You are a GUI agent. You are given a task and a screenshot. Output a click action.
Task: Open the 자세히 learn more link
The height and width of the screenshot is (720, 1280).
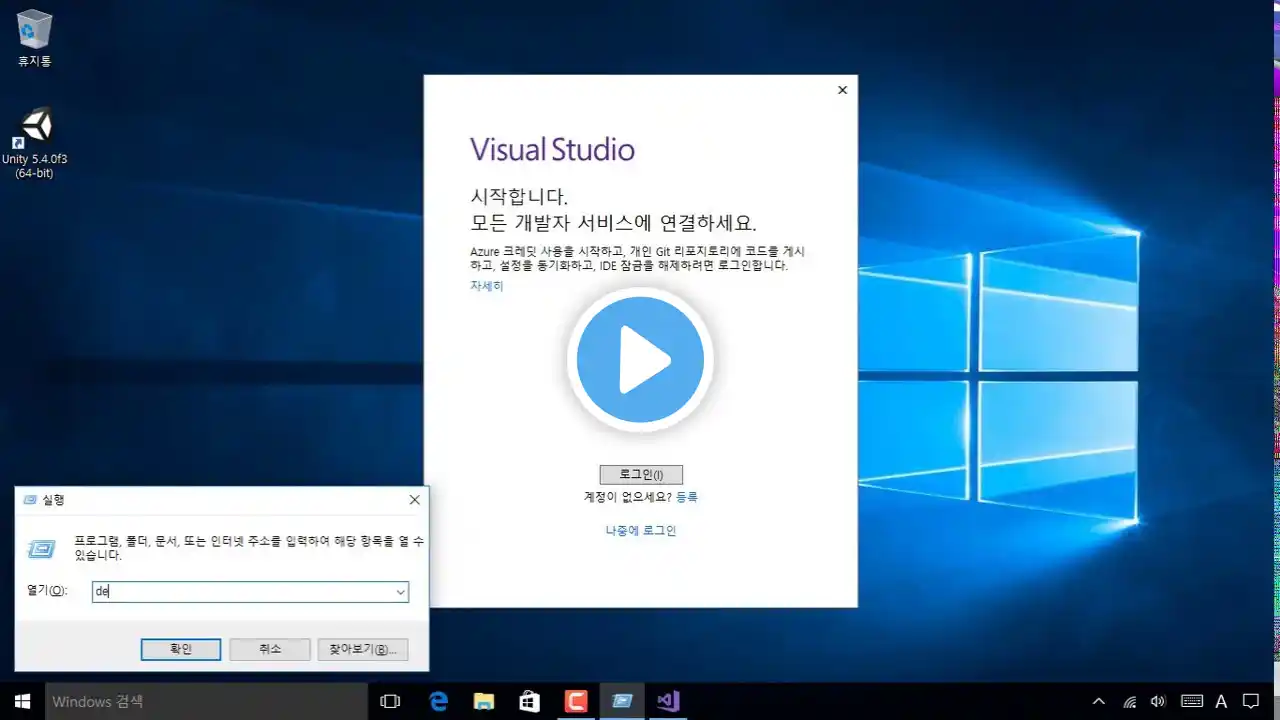point(487,286)
